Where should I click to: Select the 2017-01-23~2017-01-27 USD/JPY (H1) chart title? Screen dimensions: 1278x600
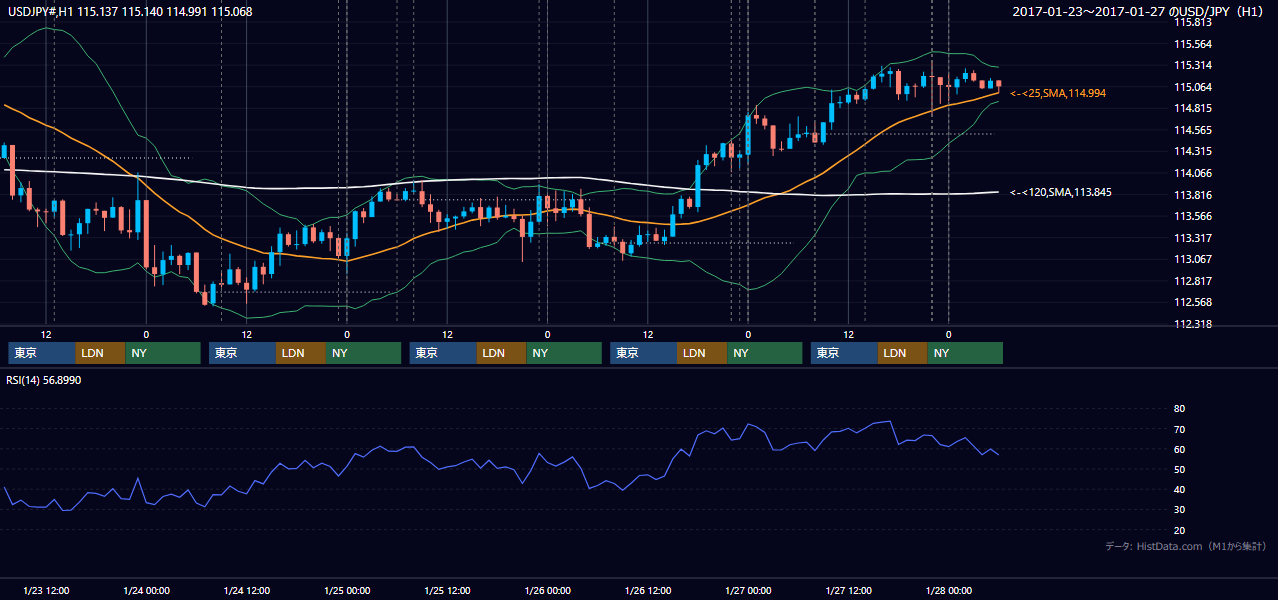pyautogui.click(x=1140, y=12)
